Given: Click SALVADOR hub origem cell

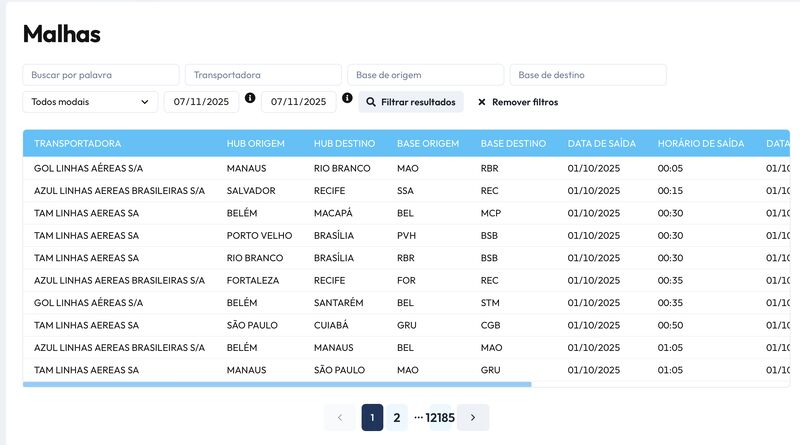Looking at the screenshot, I should (x=251, y=191).
